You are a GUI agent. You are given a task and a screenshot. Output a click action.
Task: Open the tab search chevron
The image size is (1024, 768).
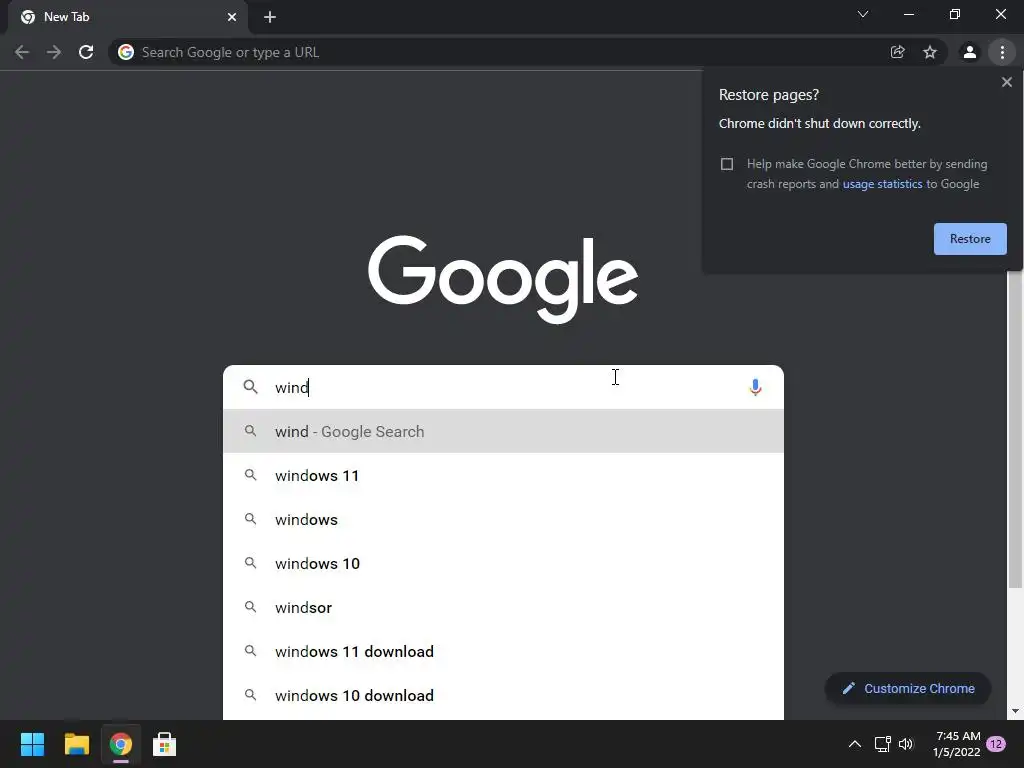(863, 14)
